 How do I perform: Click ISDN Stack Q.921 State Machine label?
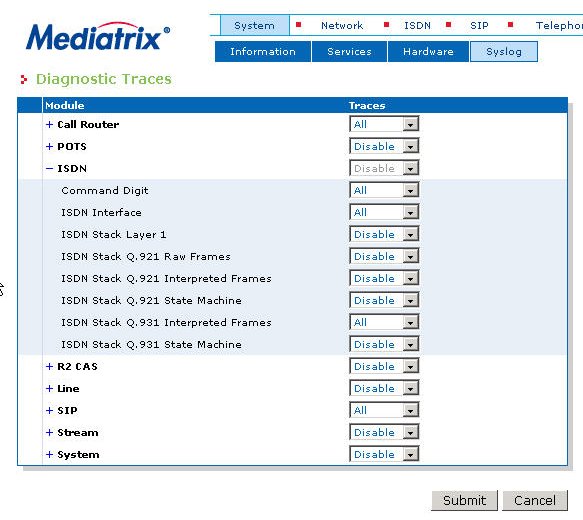[x=151, y=301]
